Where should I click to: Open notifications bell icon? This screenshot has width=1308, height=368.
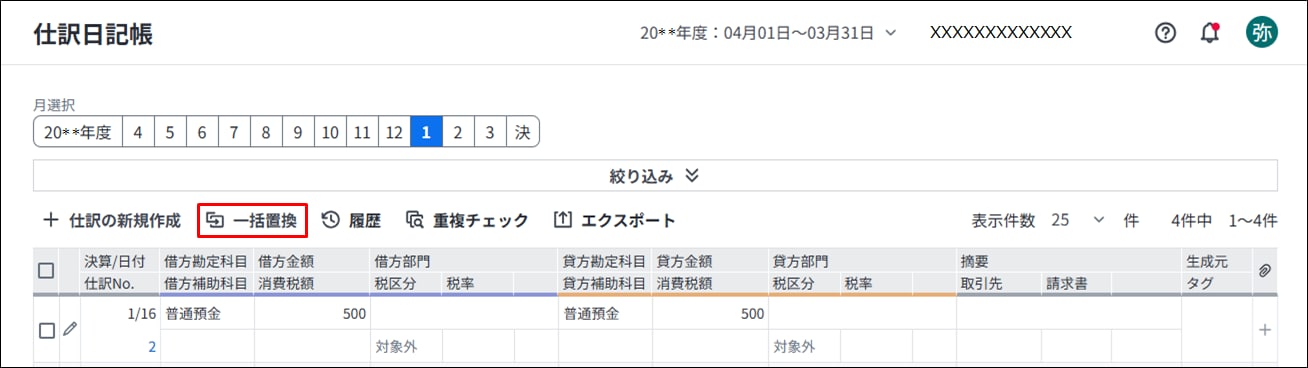pyautogui.click(x=1211, y=33)
